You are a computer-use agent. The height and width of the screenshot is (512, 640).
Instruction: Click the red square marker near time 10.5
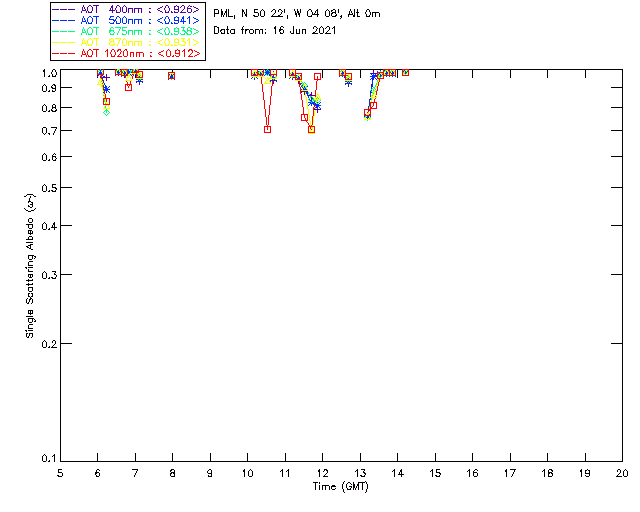click(267, 129)
